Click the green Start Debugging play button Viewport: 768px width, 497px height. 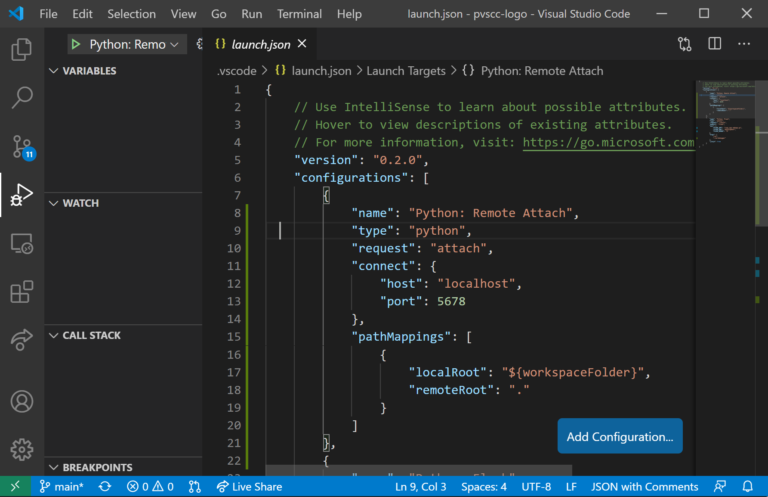tap(76, 45)
